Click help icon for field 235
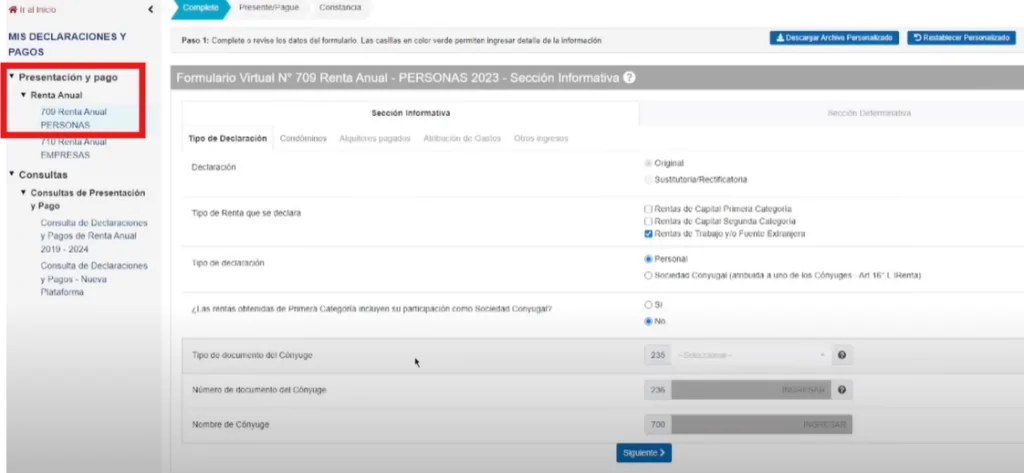 click(843, 355)
